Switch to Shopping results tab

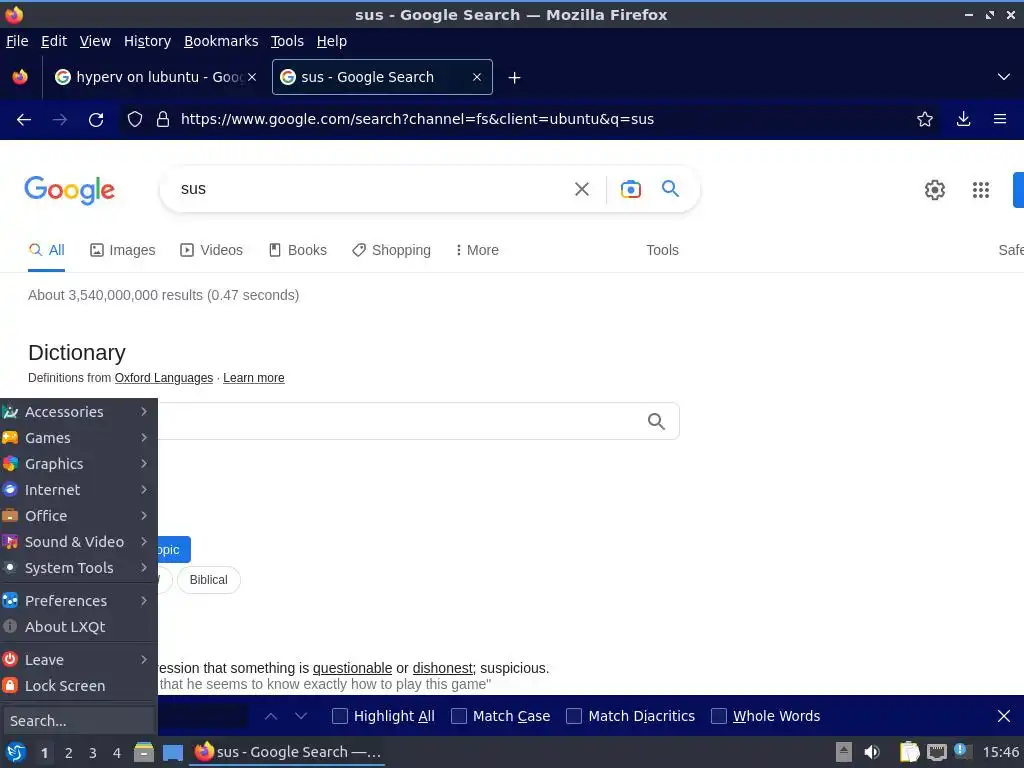(x=391, y=250)
